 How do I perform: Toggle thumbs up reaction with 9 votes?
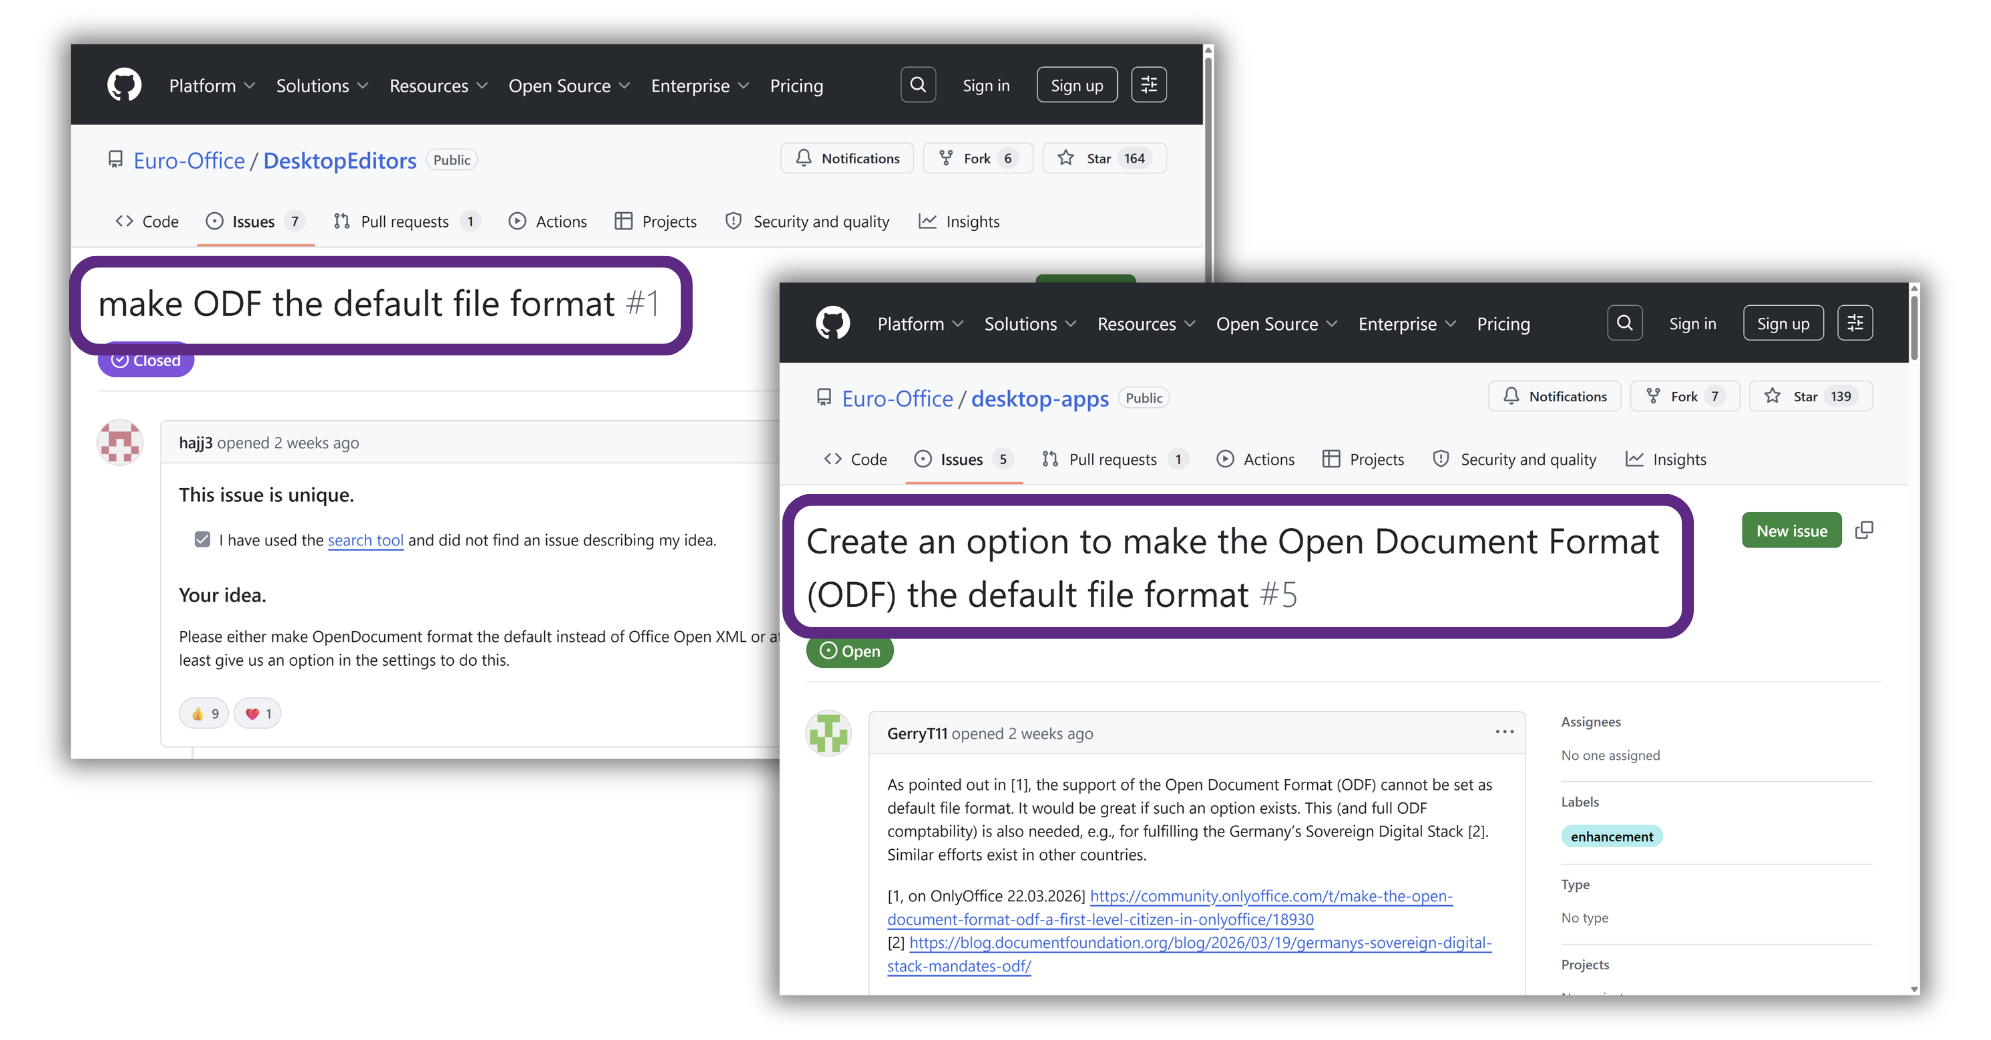204,713
